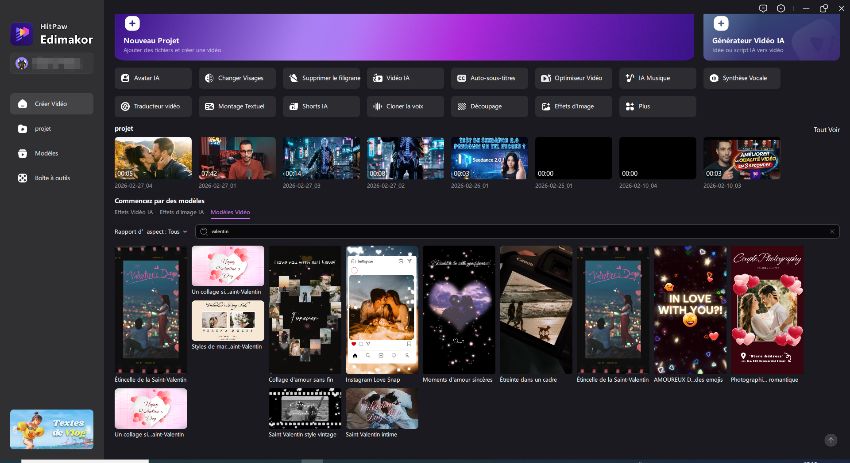Launch the Shorts IA tool
The width and height of the screenshot is (850, 463).
[x=321, y=106]
